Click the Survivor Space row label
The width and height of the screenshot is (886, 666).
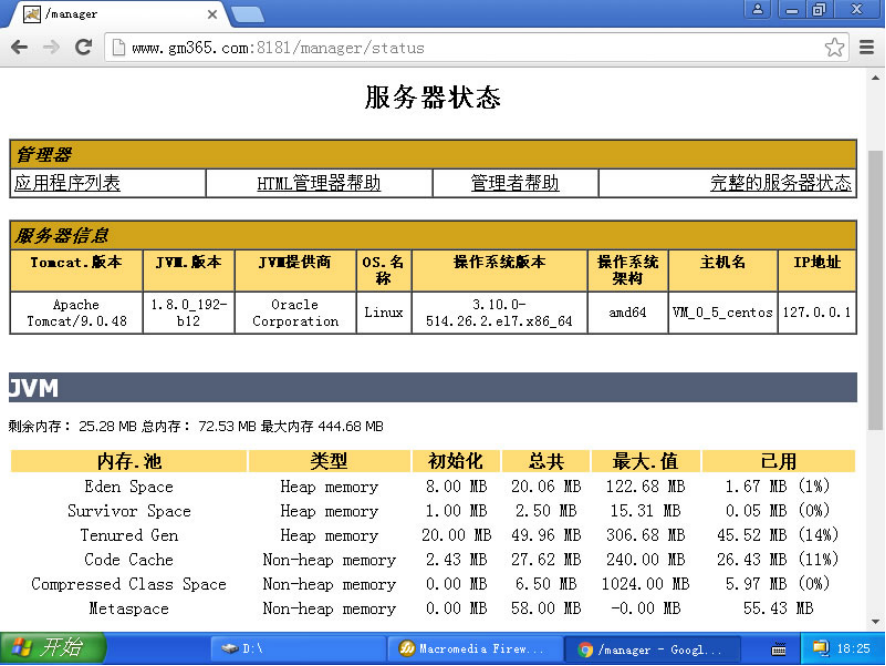[129, 511]
